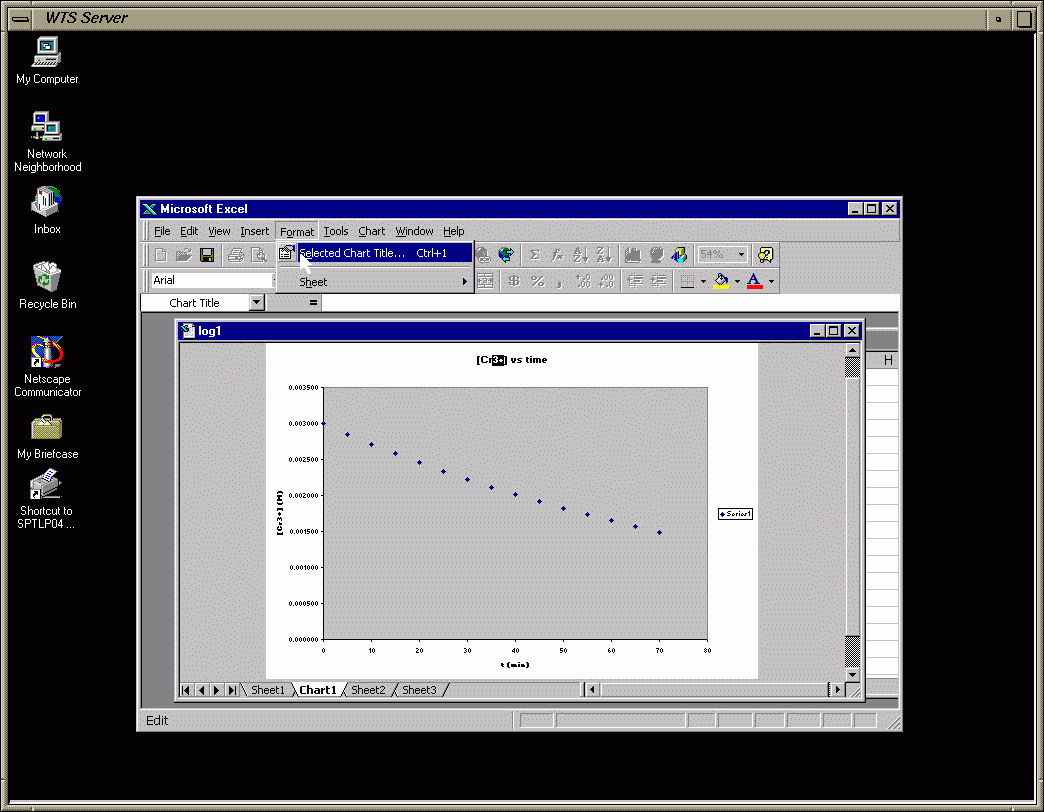
Task: Jump to the last sheet tab button
Action: (233, 690)
